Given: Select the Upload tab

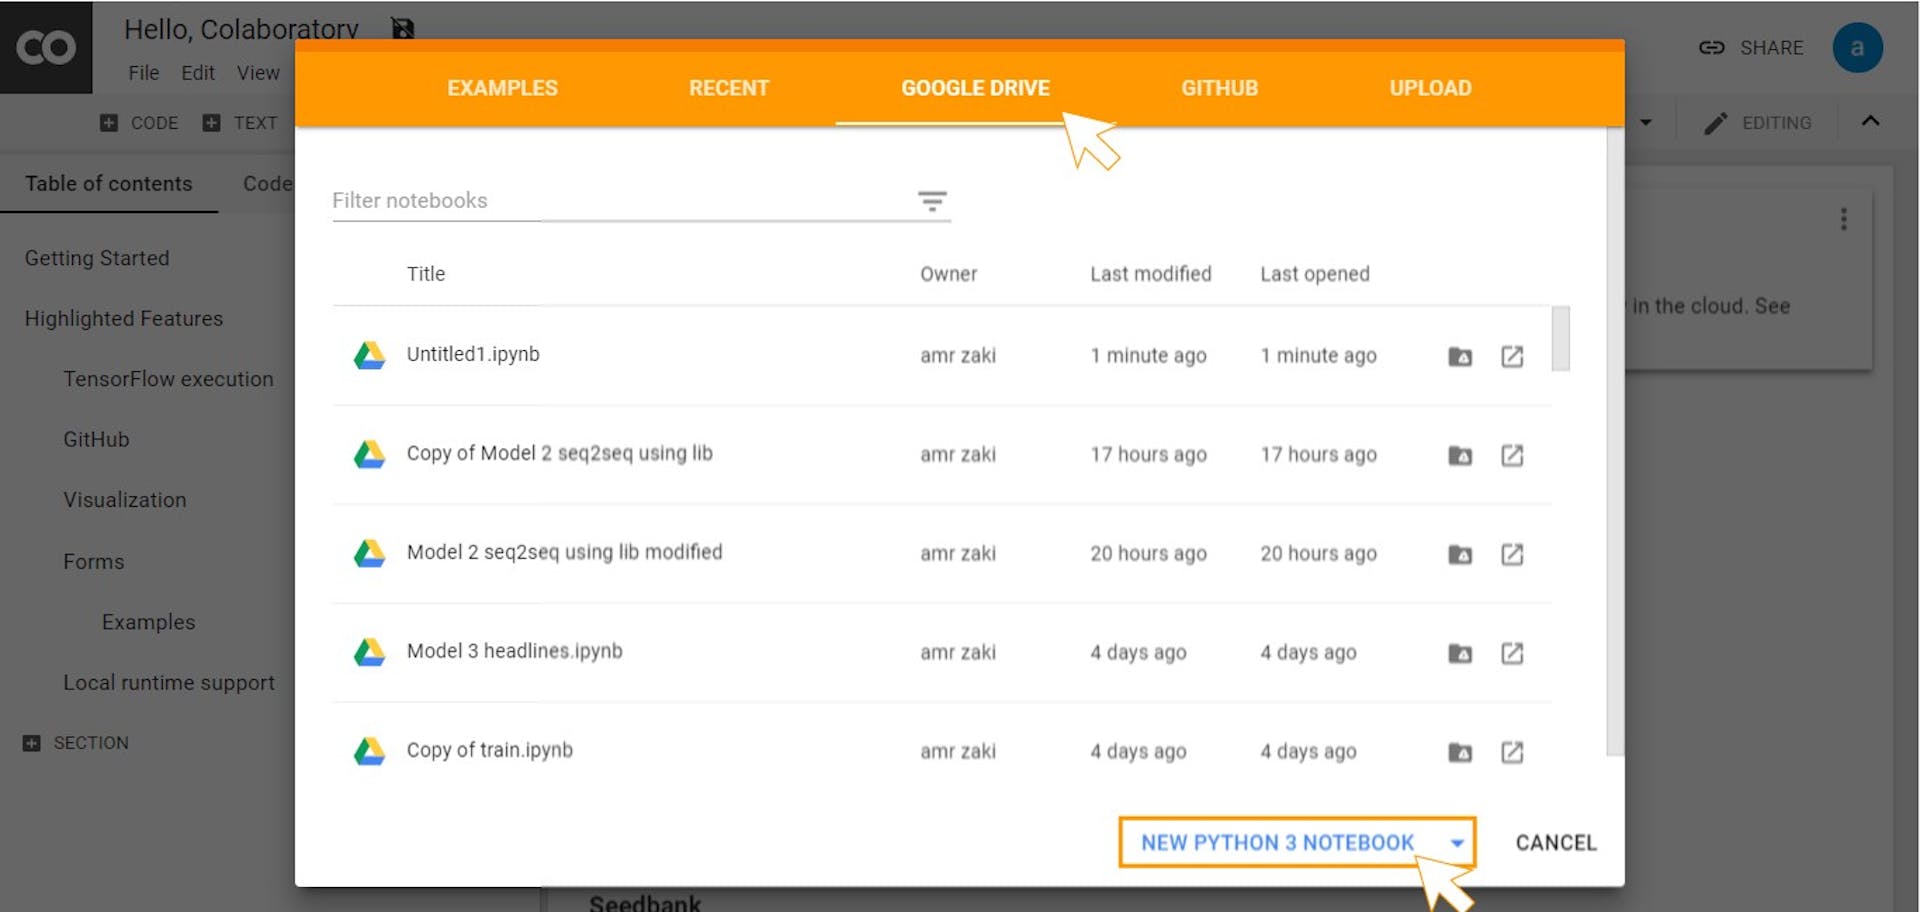Looking at the screenshot, I should 1430,88.
